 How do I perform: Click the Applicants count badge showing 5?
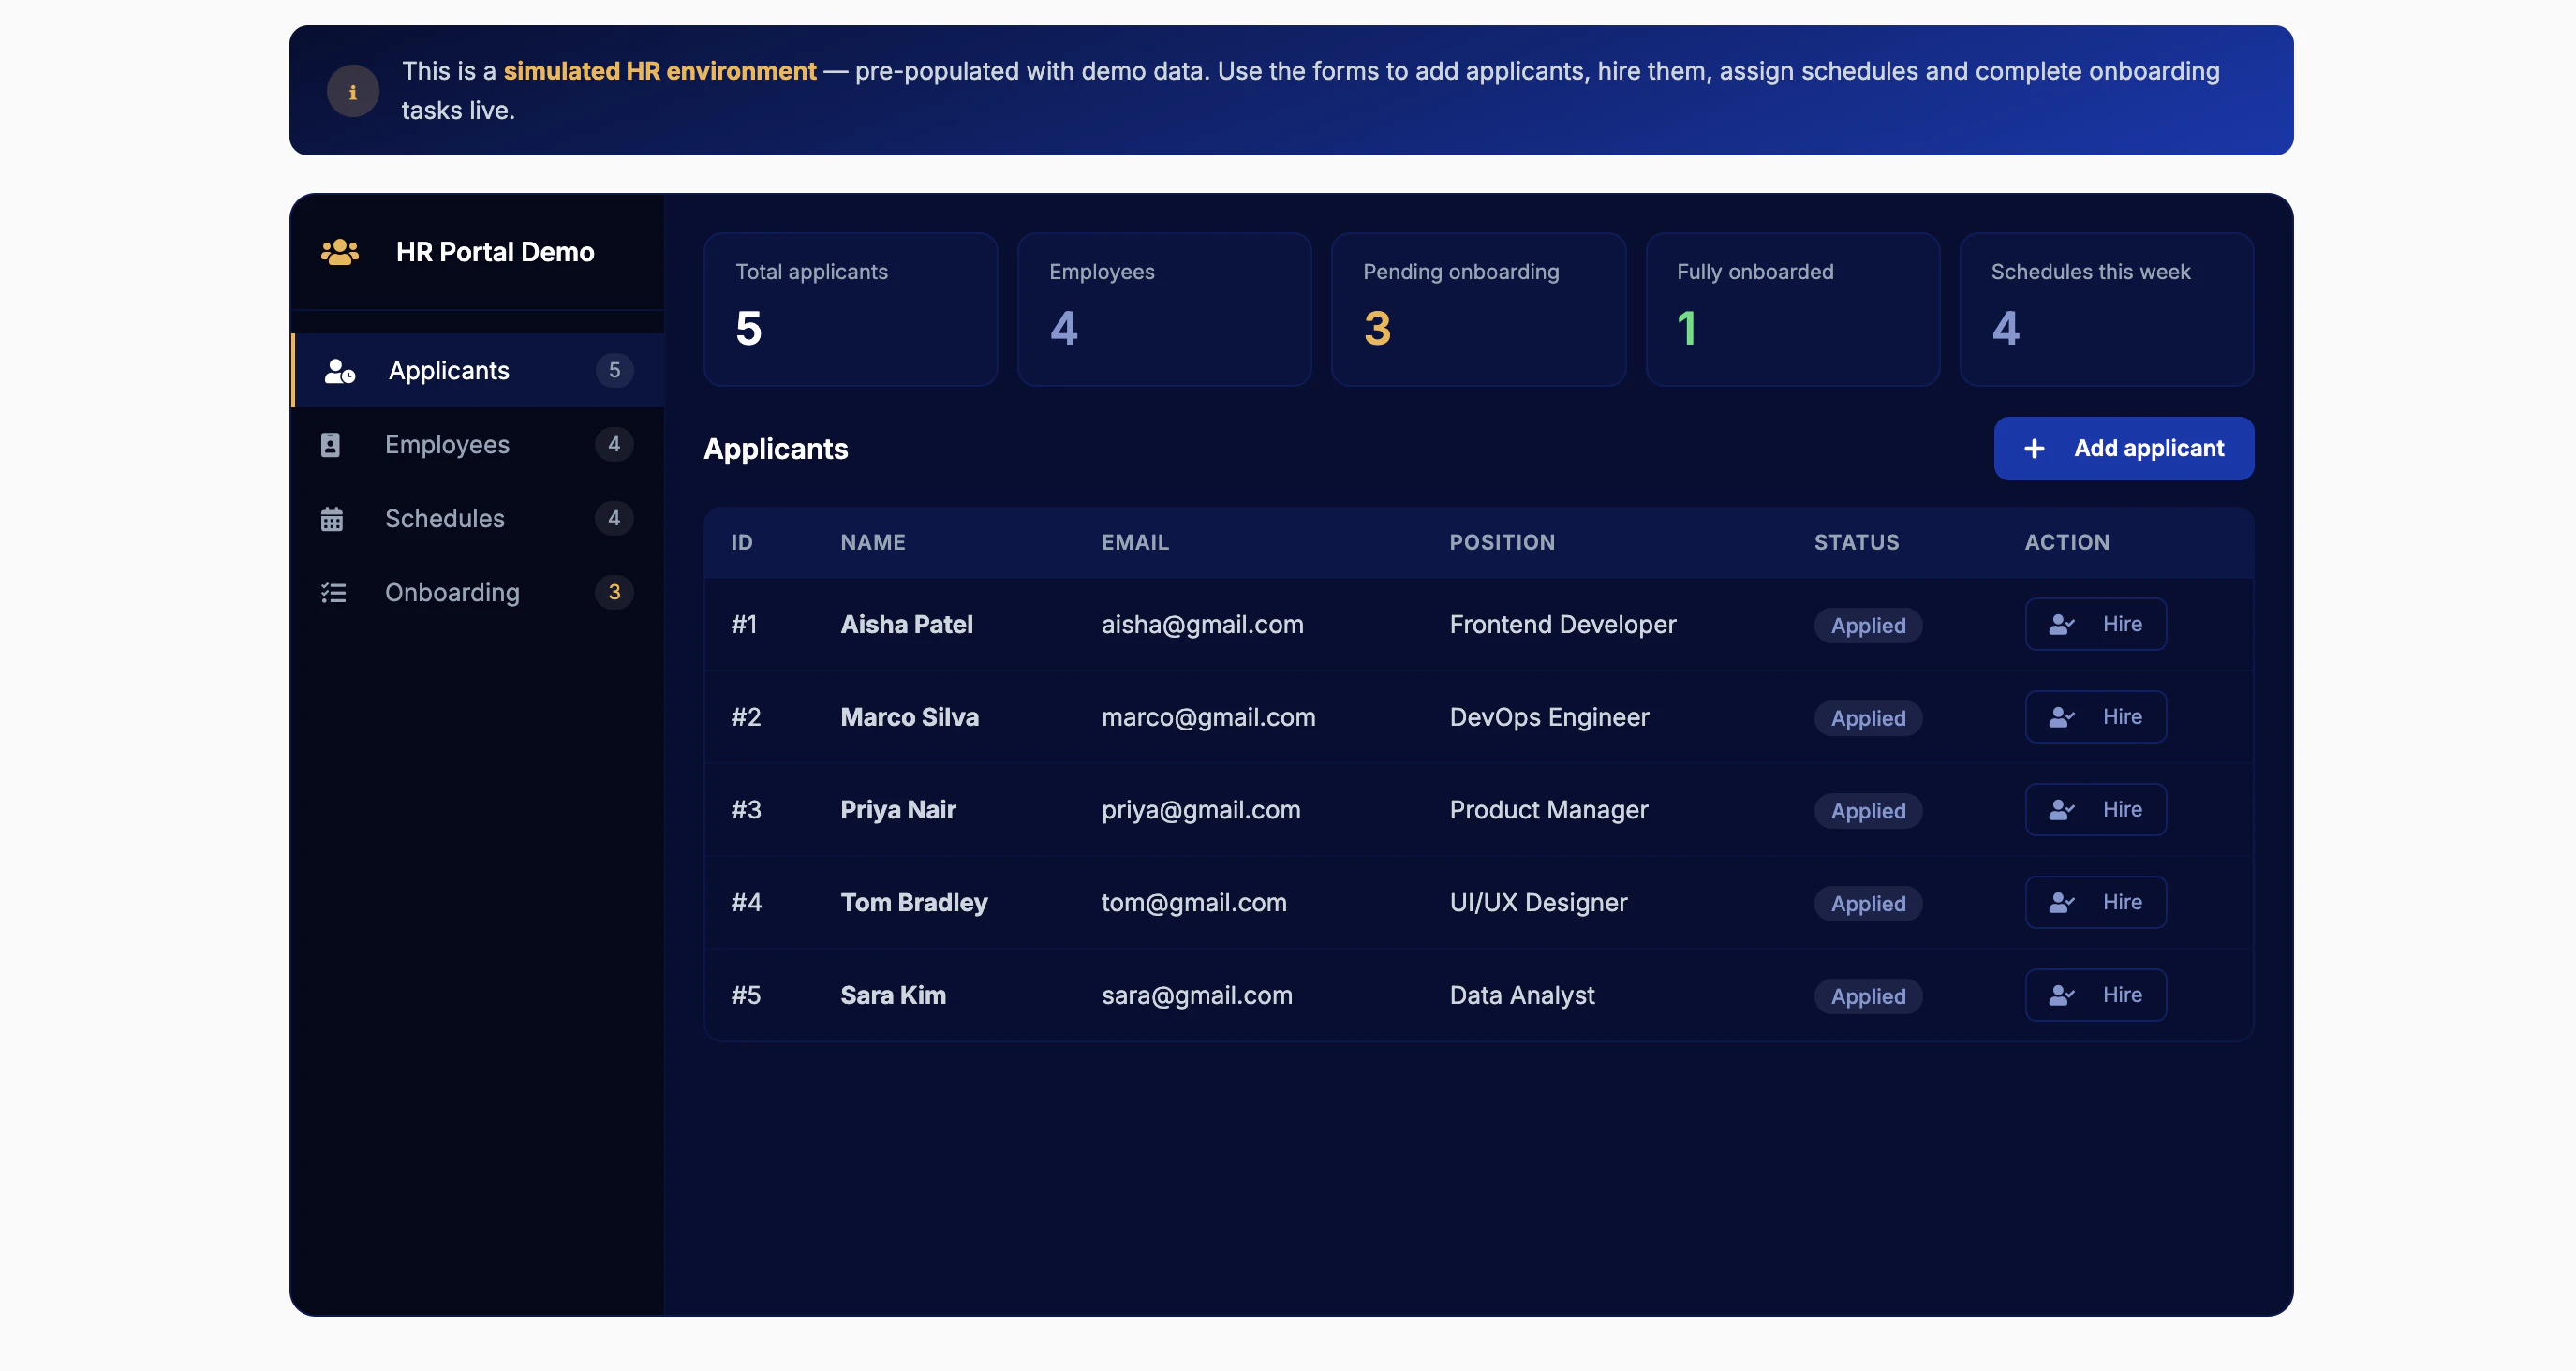[x=614, y=370]
